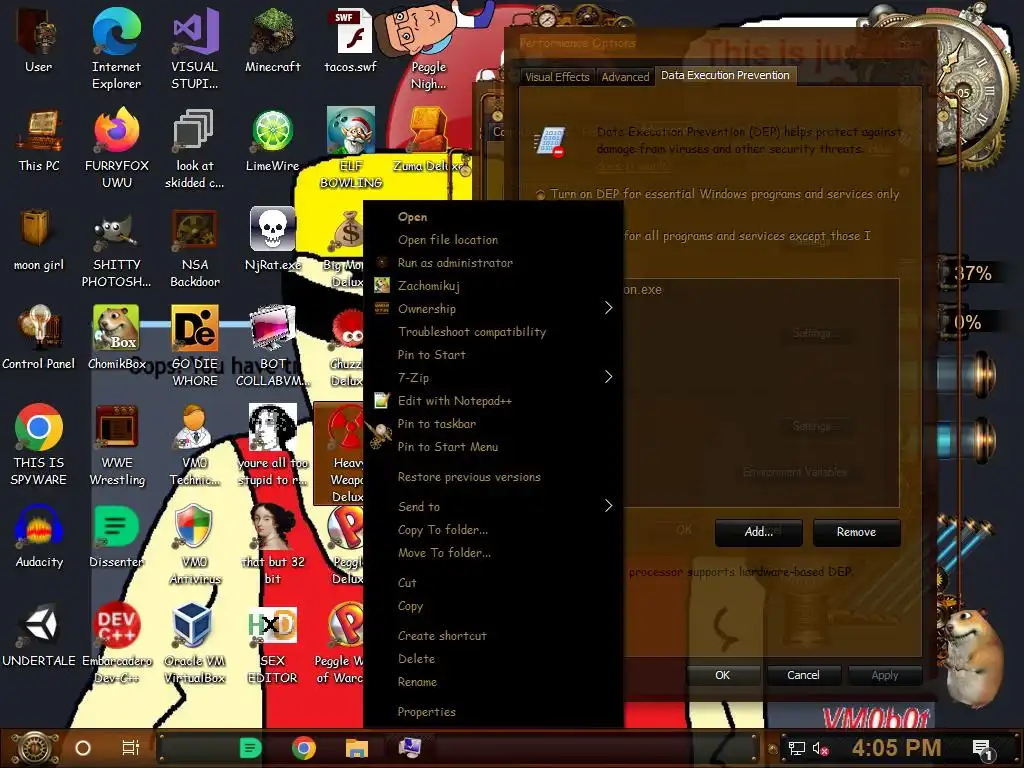Select the VMO Antivirus shield icon
This screenshot has height=768, width=1024.
click(194, 543)
